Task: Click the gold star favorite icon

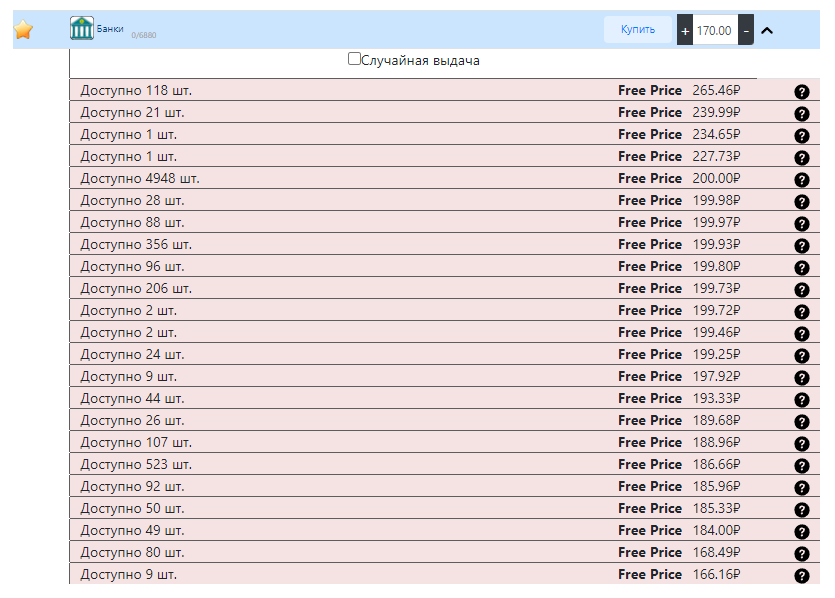Action: pyautogui.click(x=23, y=29)
